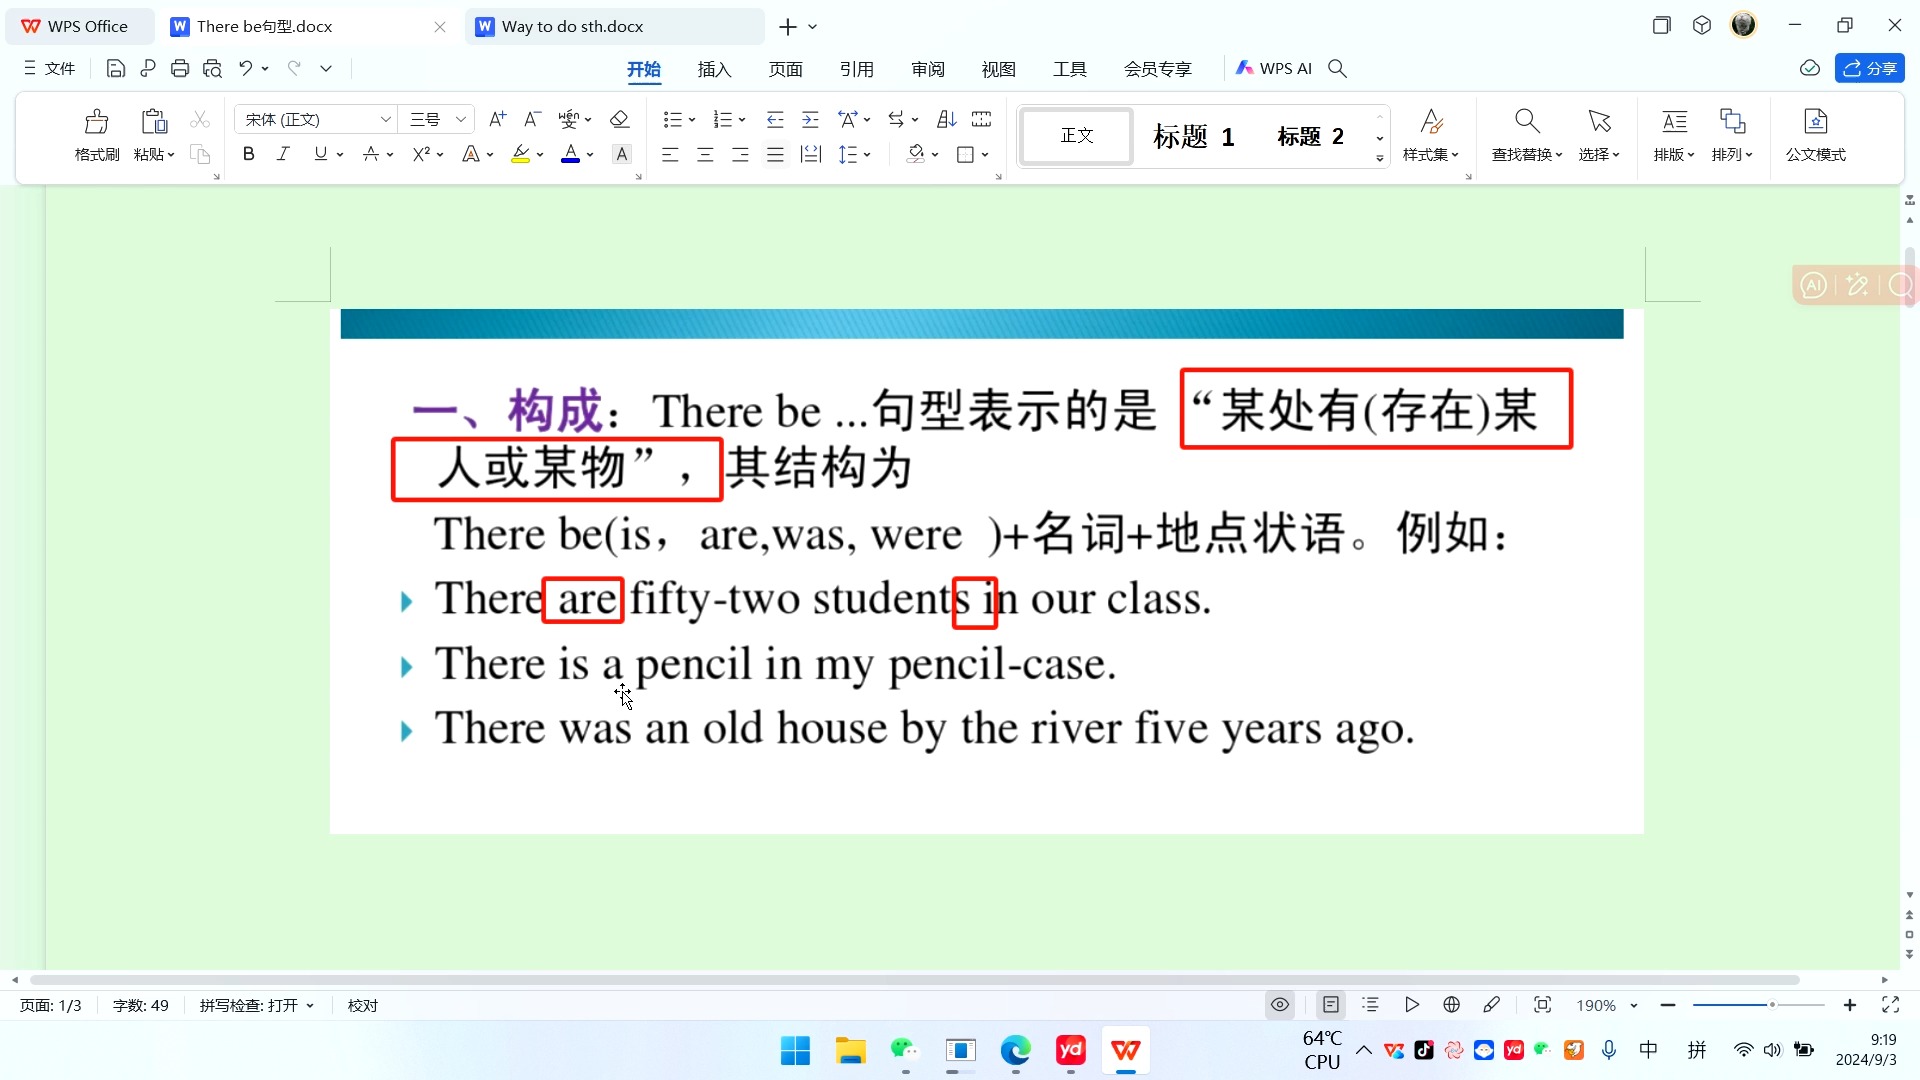Open the font name dropdown 宋体 (正文)
Image resolution: width=1920 pixels, height=1080 pixels.
[385, 120]
